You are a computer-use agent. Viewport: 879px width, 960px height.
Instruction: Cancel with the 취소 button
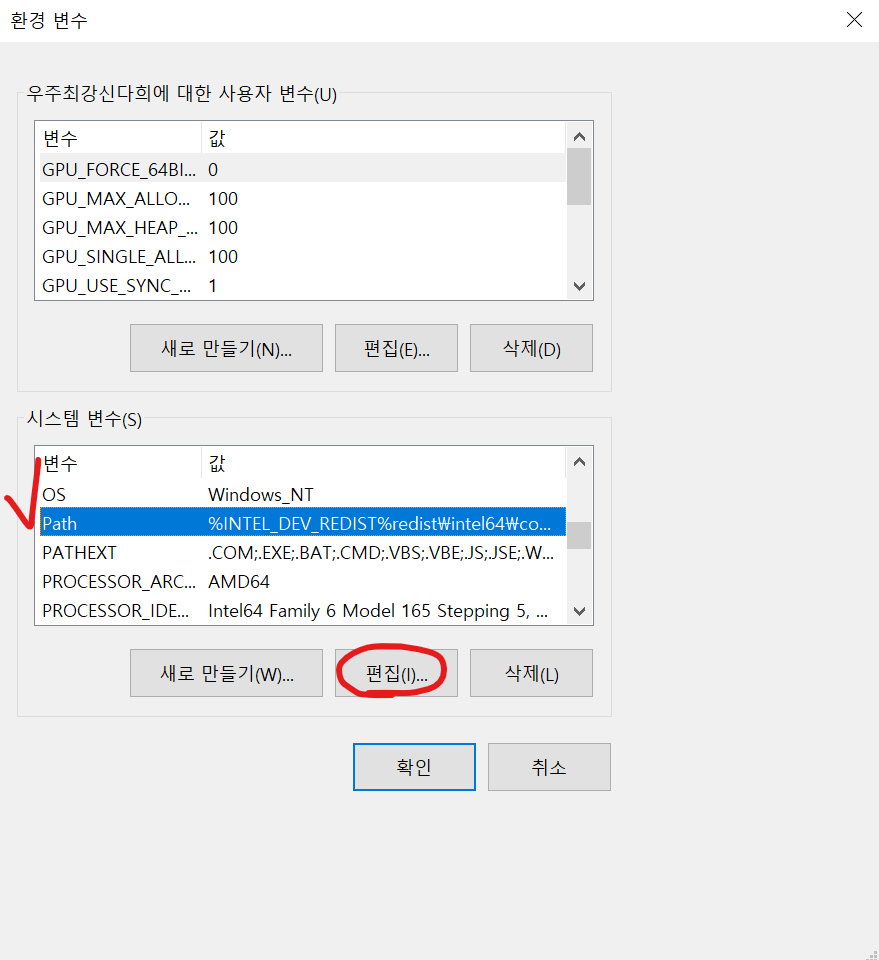549,767
